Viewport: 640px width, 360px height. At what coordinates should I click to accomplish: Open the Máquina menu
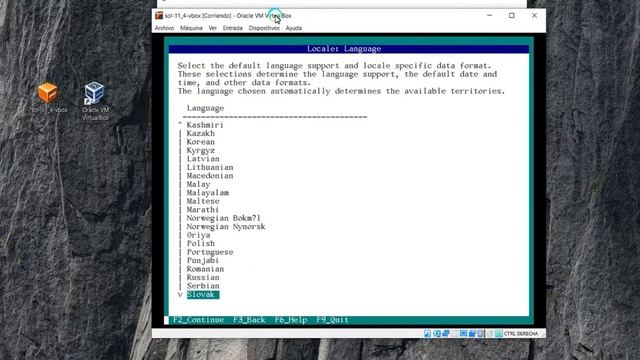(x=191, y=28)
